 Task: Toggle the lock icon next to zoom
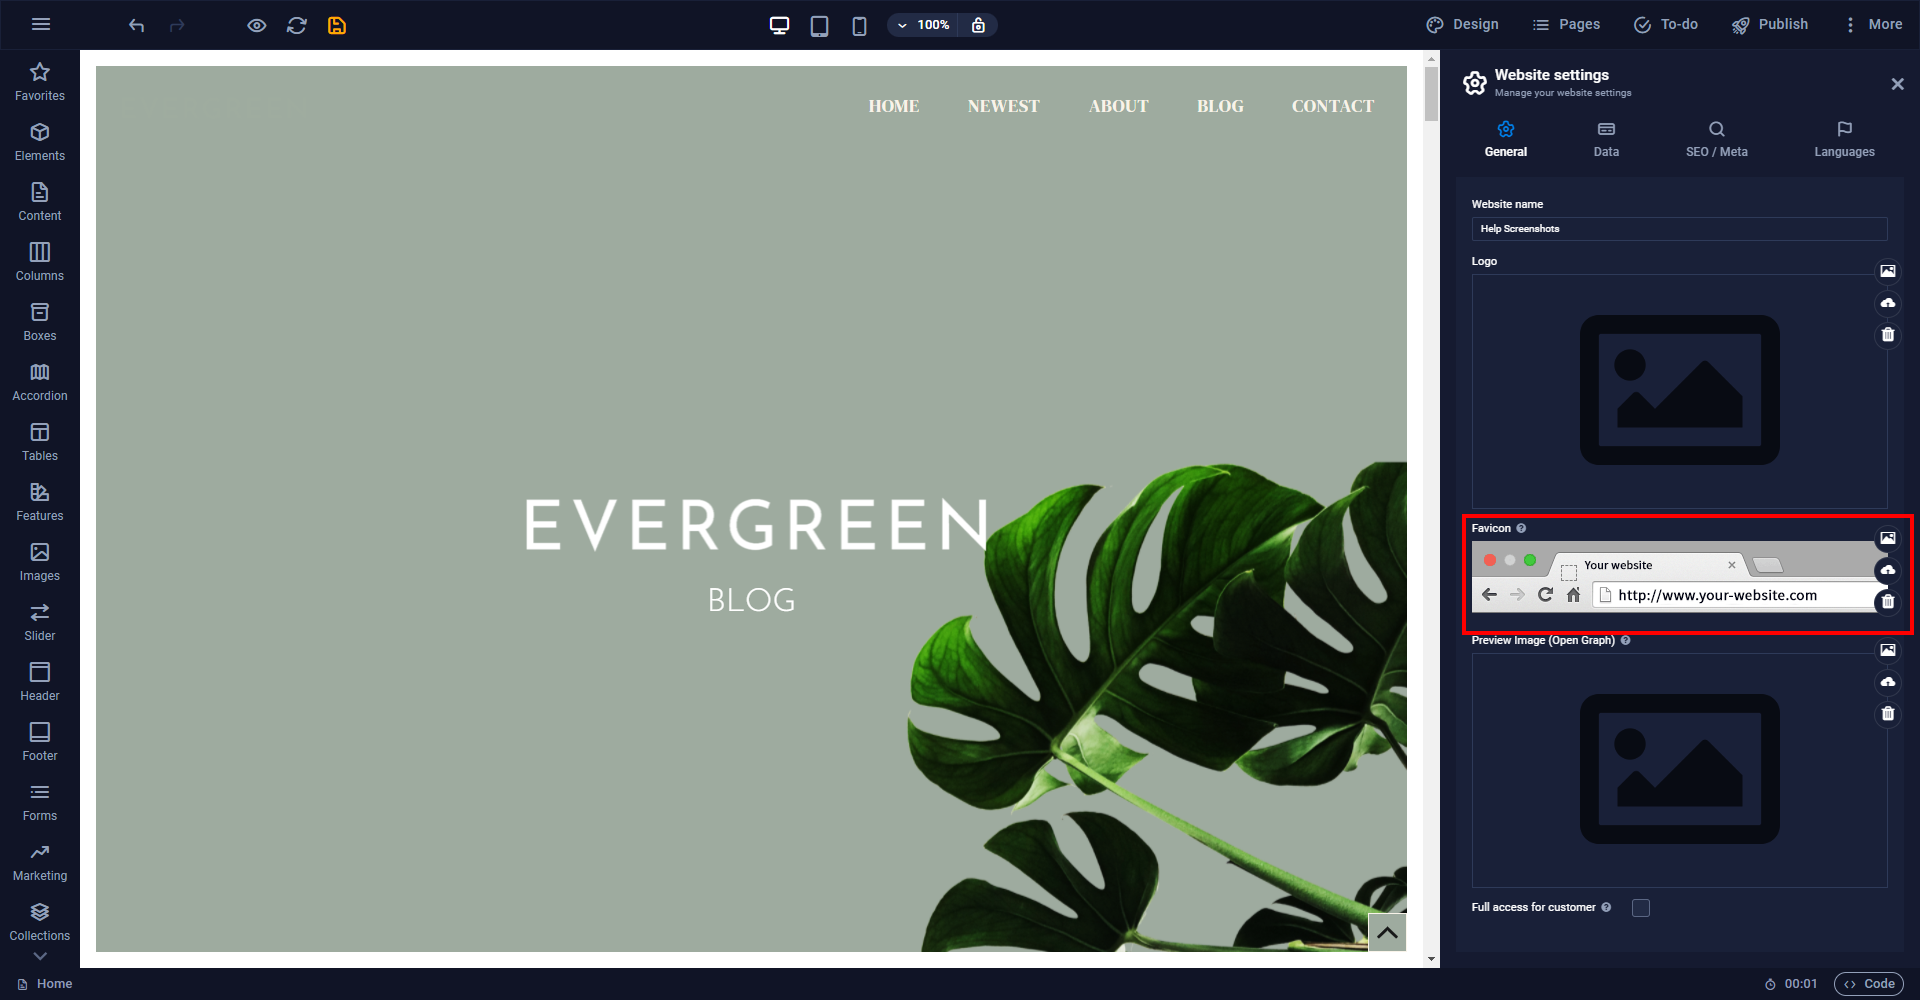pyautogui.click(x=978, y=25)
